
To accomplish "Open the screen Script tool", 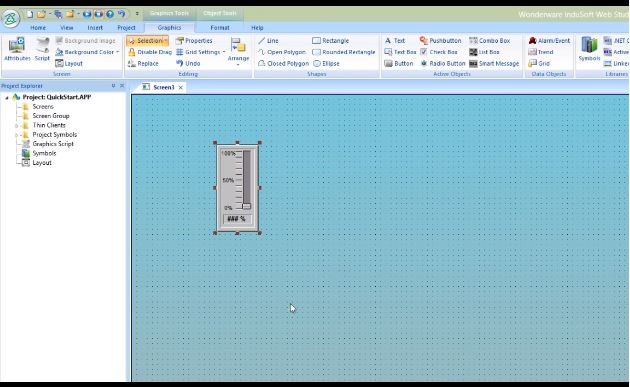I will (x=42, y=49).
